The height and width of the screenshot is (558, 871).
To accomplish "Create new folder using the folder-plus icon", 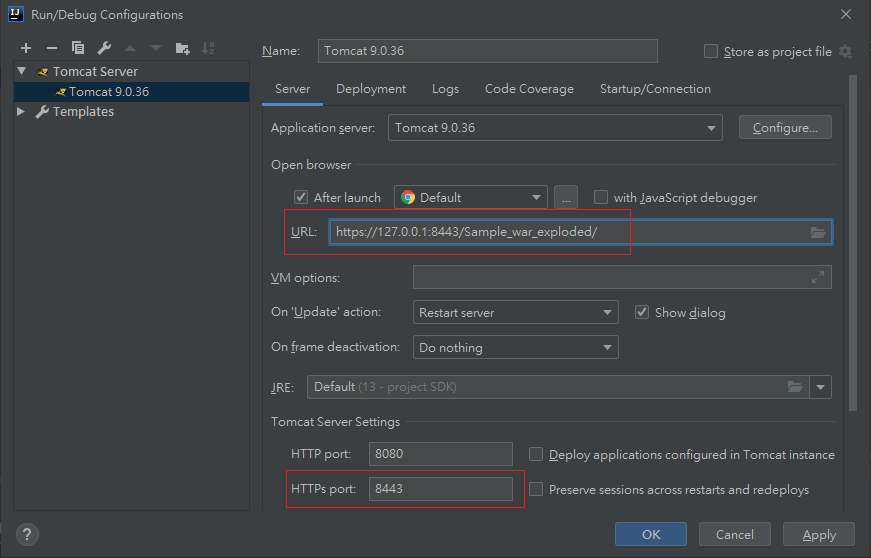I will (182, 48).
